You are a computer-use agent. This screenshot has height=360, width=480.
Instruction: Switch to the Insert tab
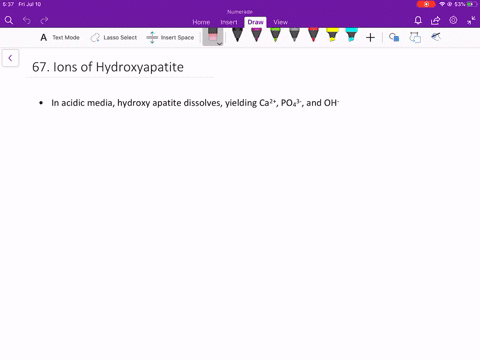tap(229, 22)
